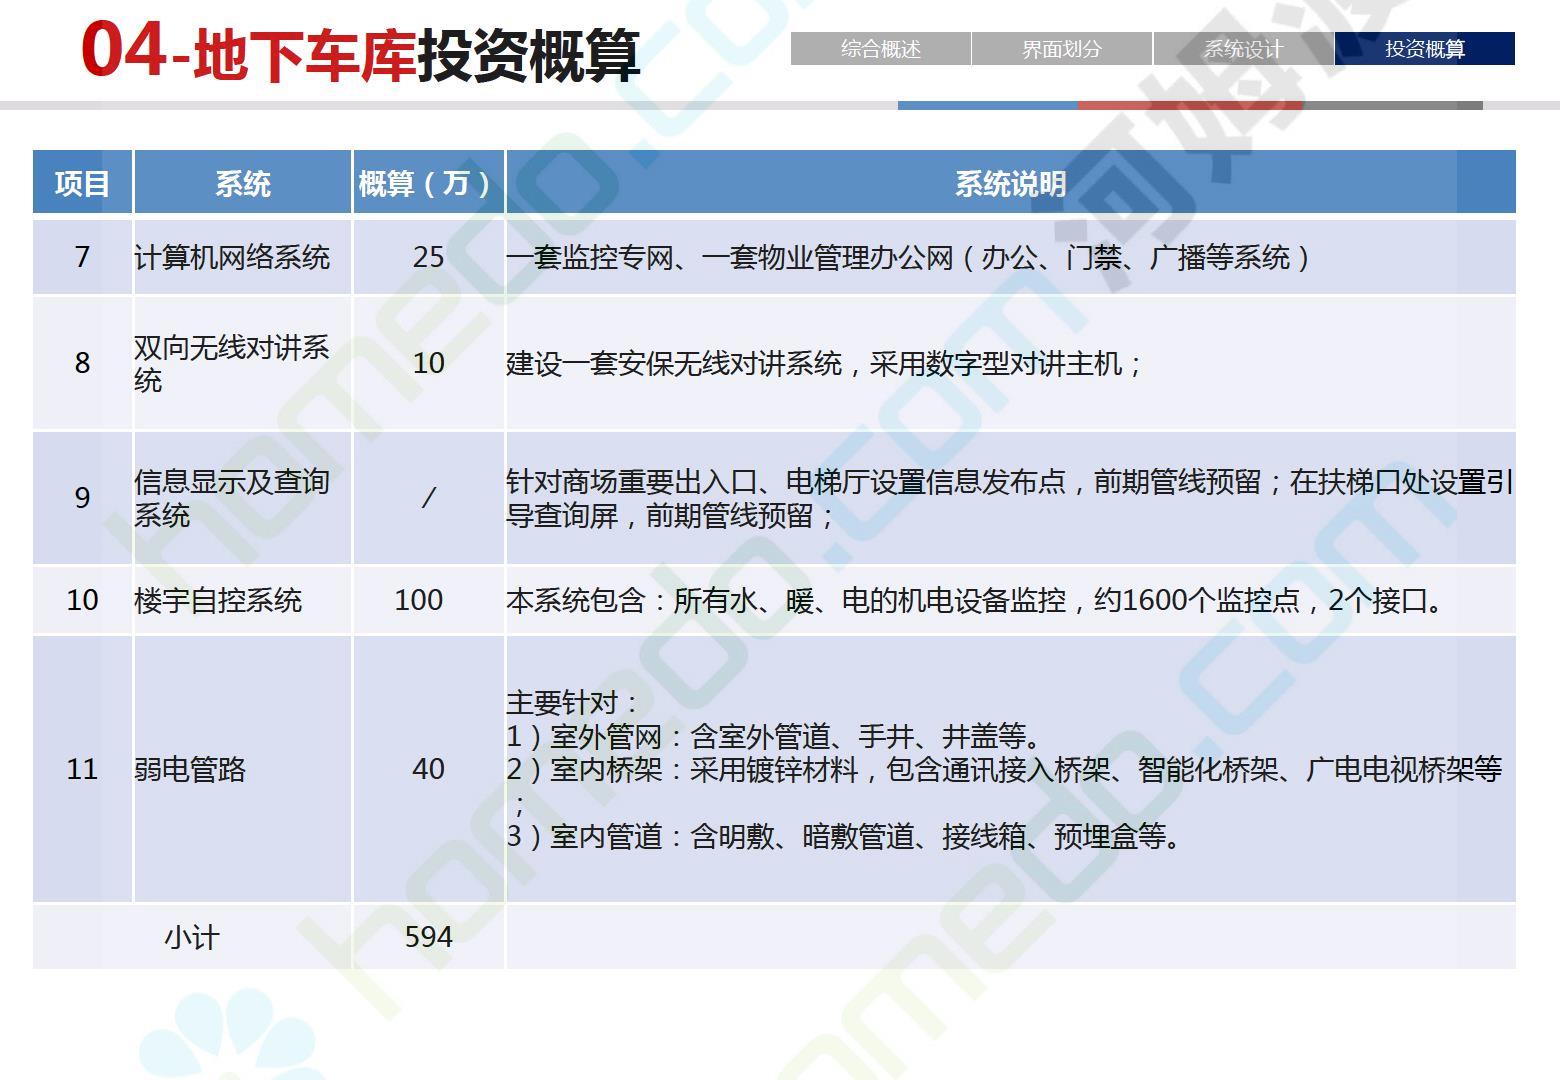1560x1080 pixels.
Task: Select the 项目 column header
Action: point(82,183)
